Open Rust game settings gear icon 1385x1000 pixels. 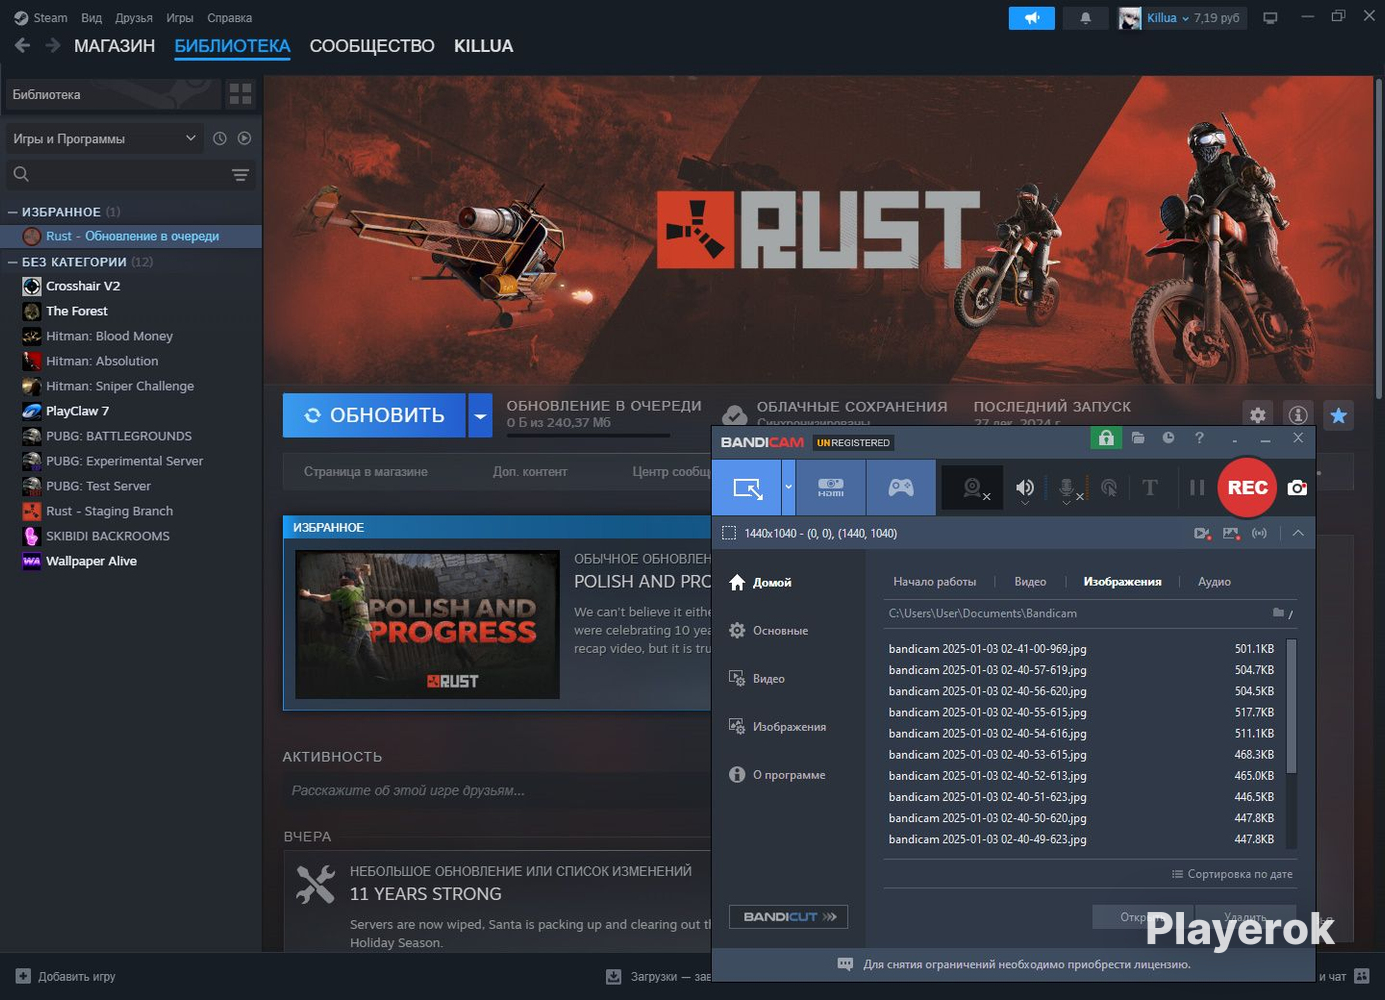(x=1257, y=415)
